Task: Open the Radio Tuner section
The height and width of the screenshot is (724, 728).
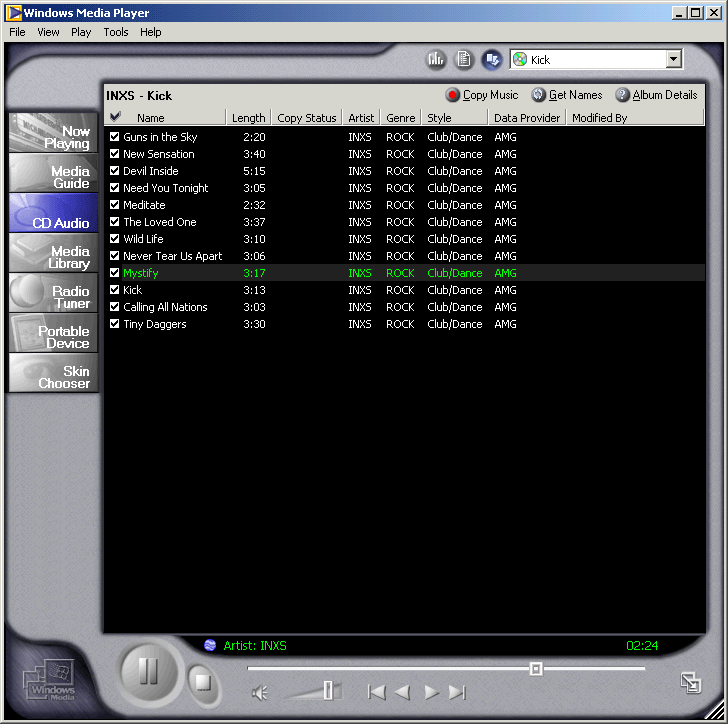Action: (53, 293)
